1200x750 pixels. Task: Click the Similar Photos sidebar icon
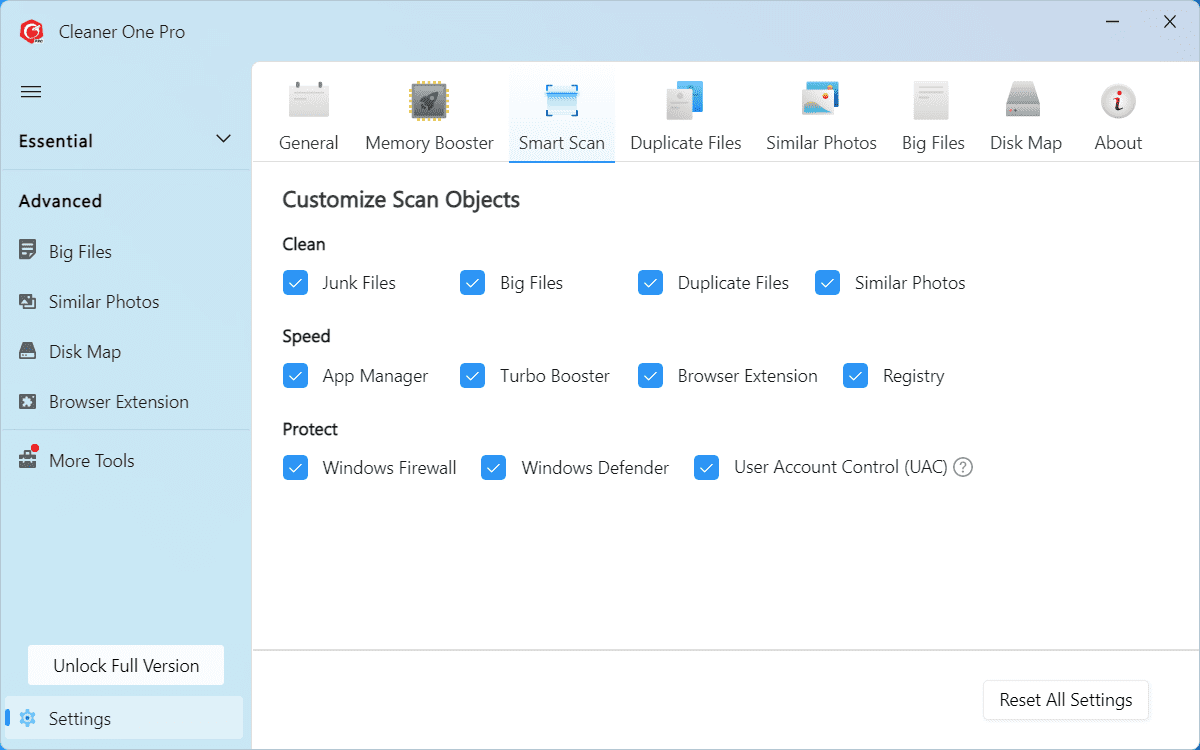coord(28,301)
